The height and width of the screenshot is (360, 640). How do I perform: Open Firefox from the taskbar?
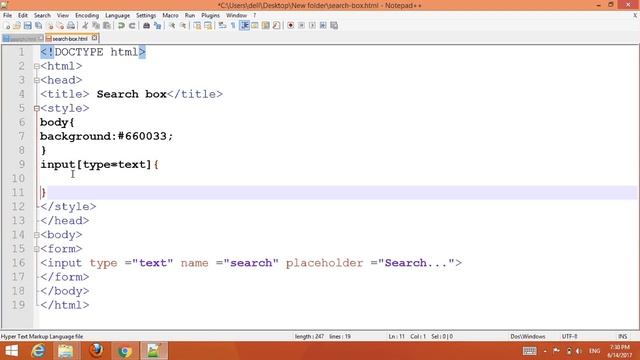pos(96,351)
